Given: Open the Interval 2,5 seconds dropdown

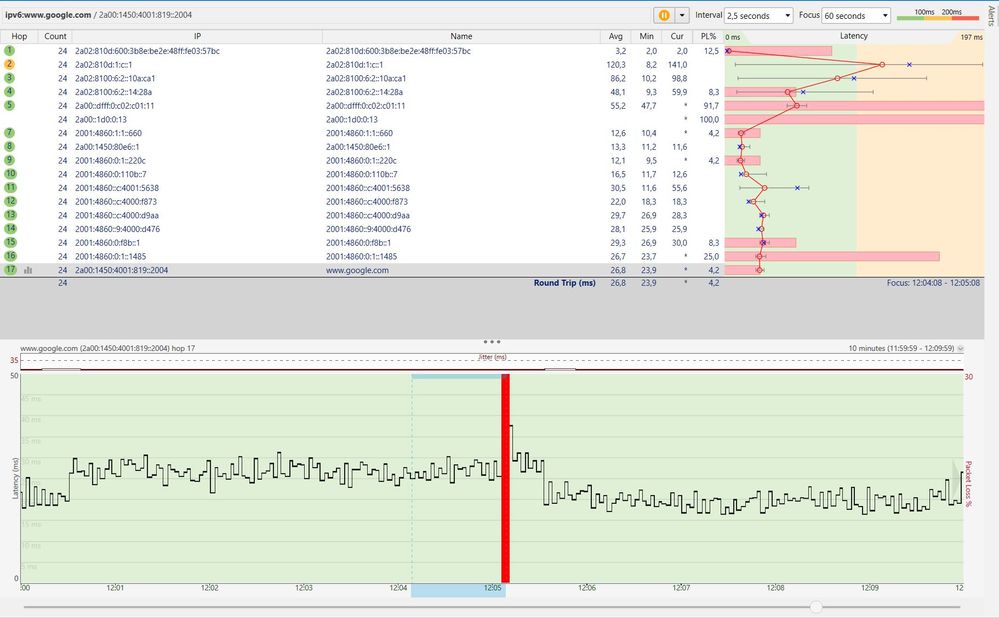Looking at the screenshot, I should pyautogui.click(x=759, y=15).
